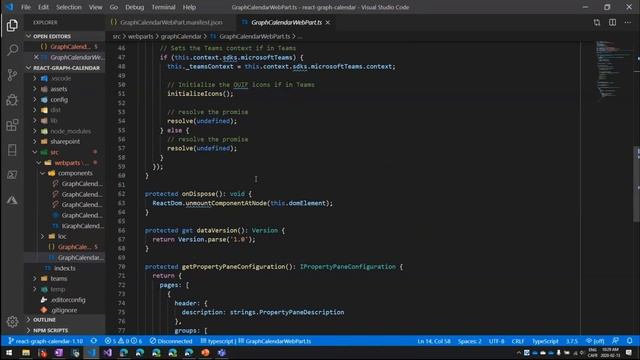640x360 pixels.
Task: Open the Windows Action Center icon
Action: (x=629, y=353)
